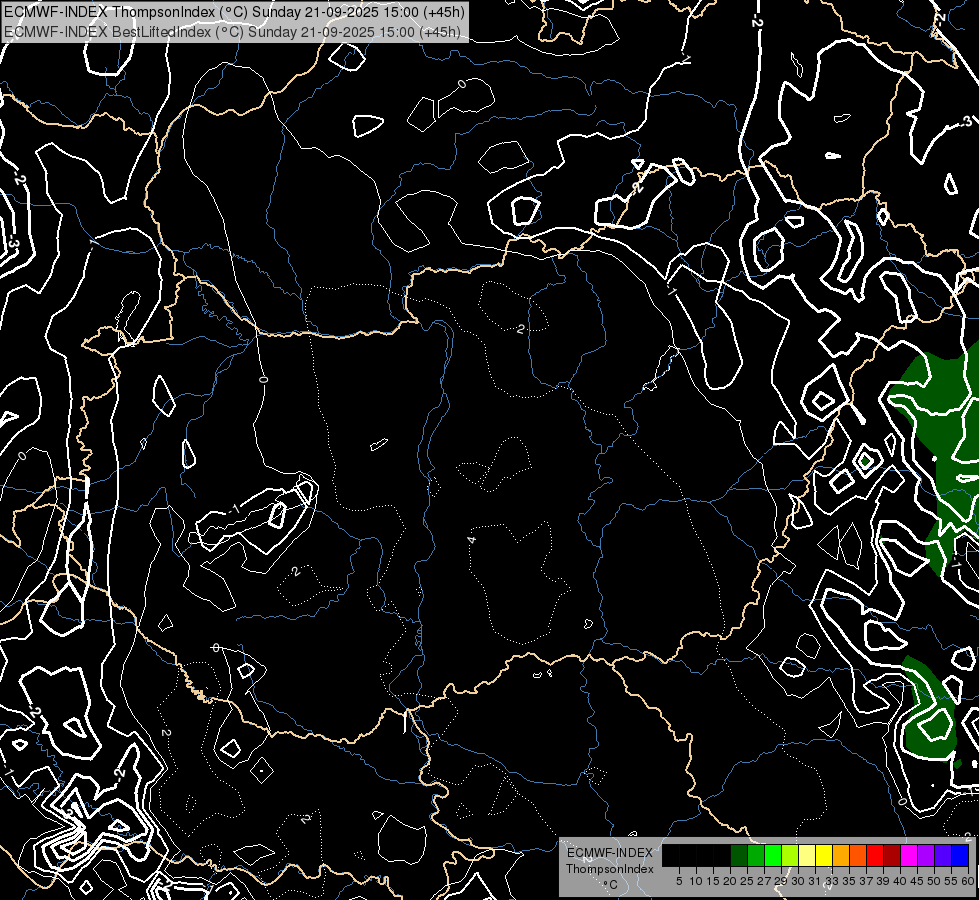Image resolution: width=979 pixels, height=900 pixels.
Task: Click the ThompsonIndex label in the legend
Action: (x=609, y=869)
